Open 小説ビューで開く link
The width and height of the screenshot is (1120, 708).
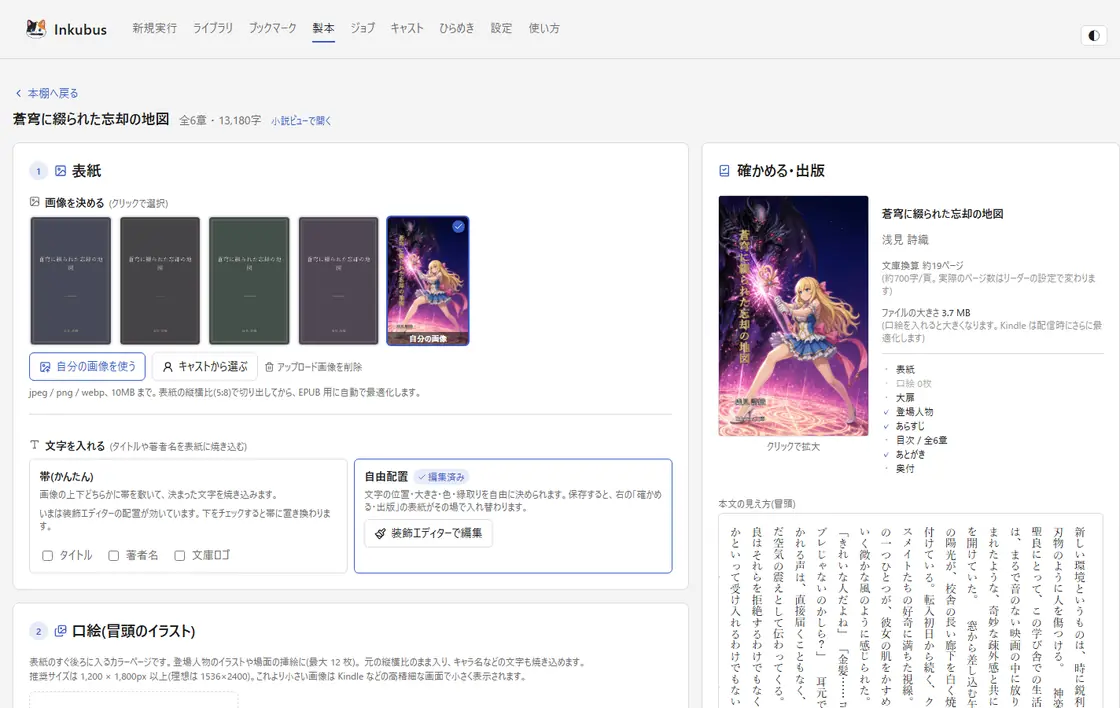[x=301, y=121]
